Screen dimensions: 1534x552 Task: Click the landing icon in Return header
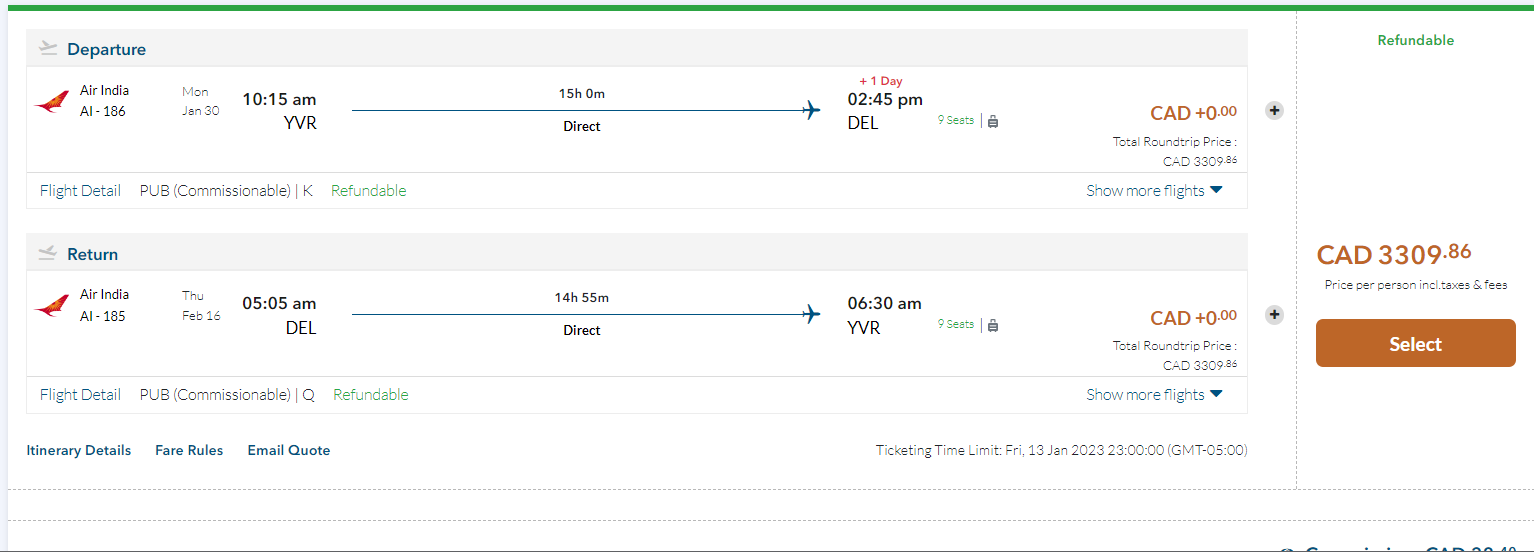48,253
